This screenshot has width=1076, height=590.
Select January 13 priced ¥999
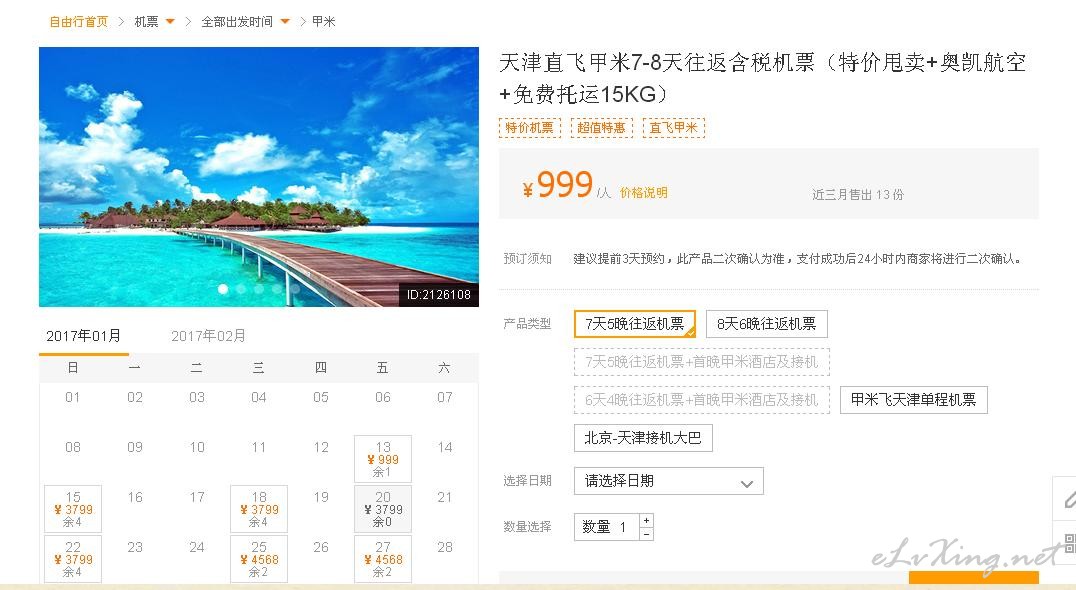[x=383, y=459]
